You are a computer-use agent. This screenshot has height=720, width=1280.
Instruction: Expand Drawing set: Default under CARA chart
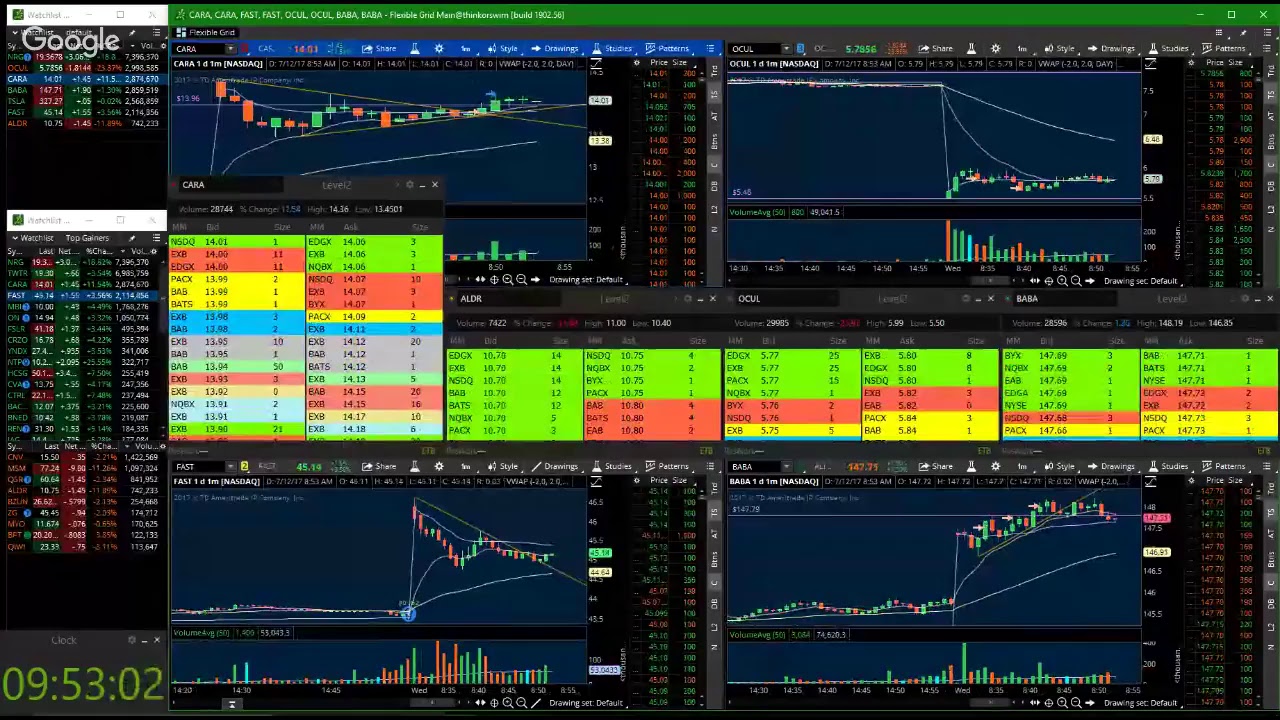point(585,280)
